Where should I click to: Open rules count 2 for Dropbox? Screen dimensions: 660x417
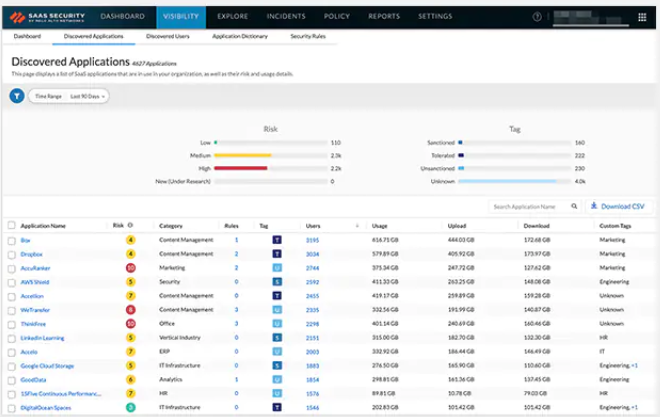point(236,254)
